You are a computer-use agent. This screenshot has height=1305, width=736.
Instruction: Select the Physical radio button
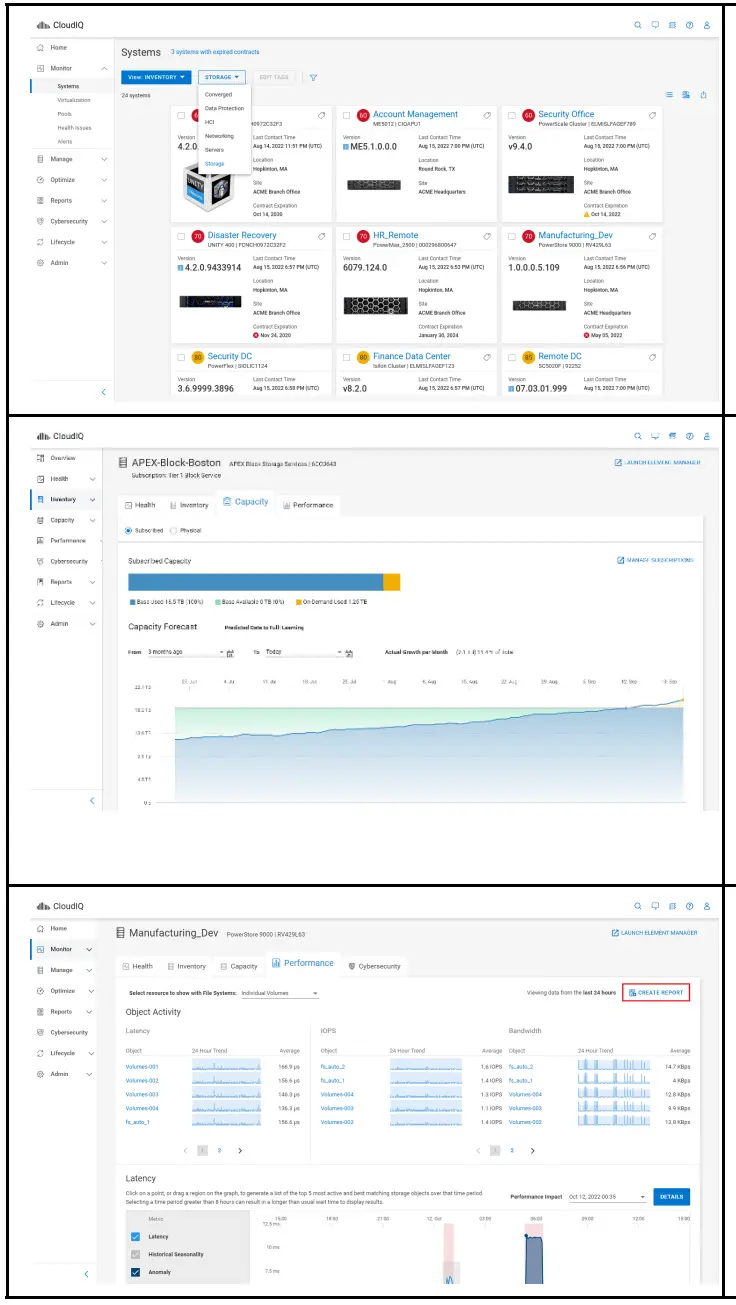click(x=173, y=530)
